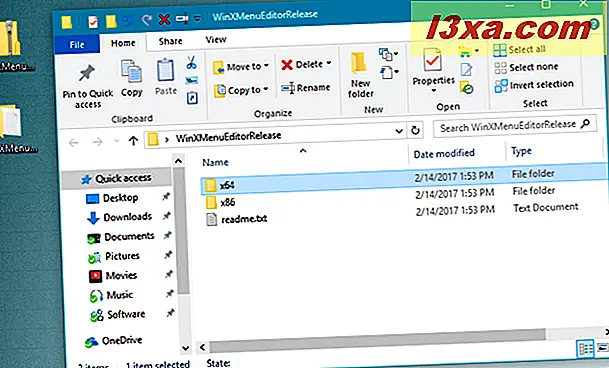The height and width of the screenshot is (368, 609).
Task: Open the x64 folder icon
Action: [210, 185]
